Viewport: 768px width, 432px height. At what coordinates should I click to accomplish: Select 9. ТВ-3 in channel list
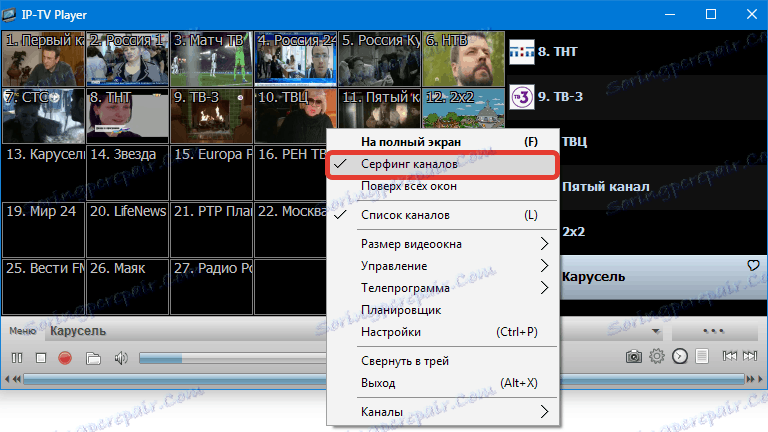pyautogui.click(x=636, y=97)
